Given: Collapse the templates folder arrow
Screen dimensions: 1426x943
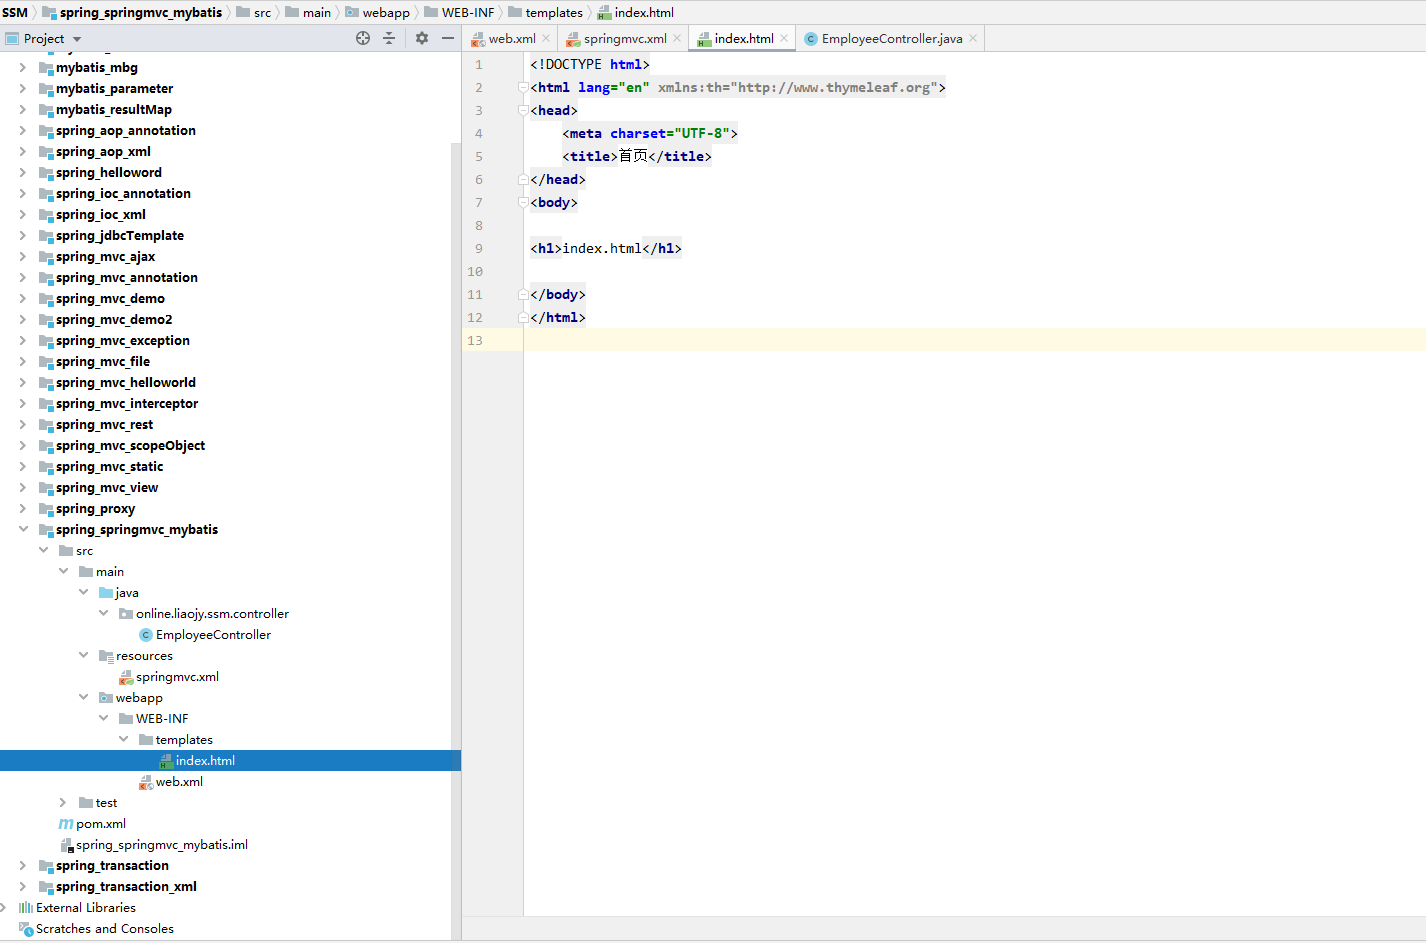Looking at the screenshot, I should tap(123, 739).
